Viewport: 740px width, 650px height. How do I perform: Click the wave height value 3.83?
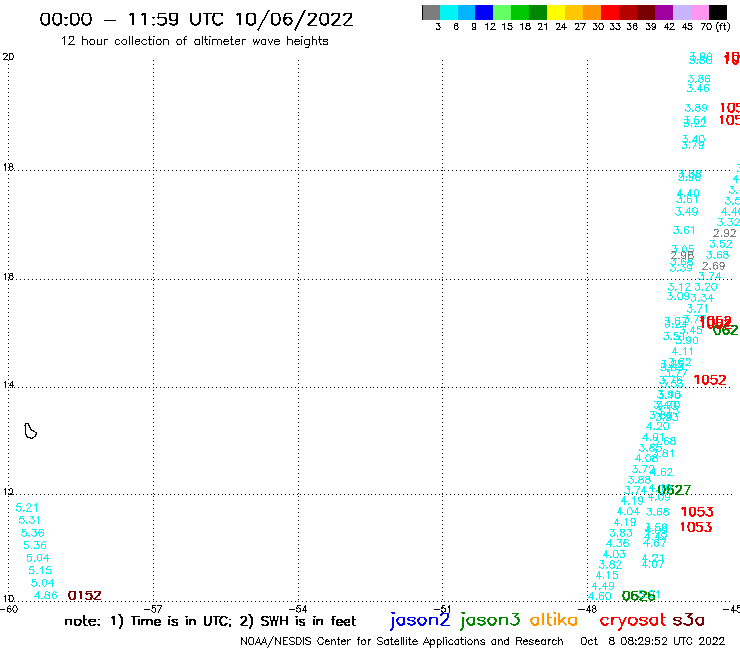(621, 533)
